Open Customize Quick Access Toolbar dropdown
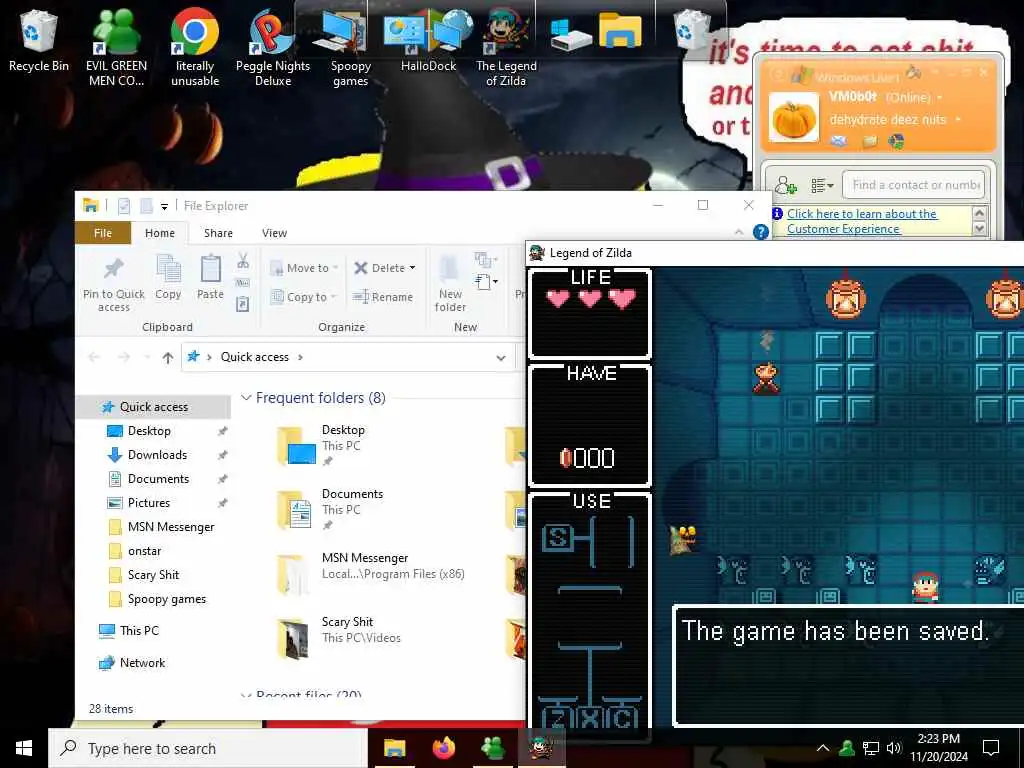 click(x=165, y=206)
